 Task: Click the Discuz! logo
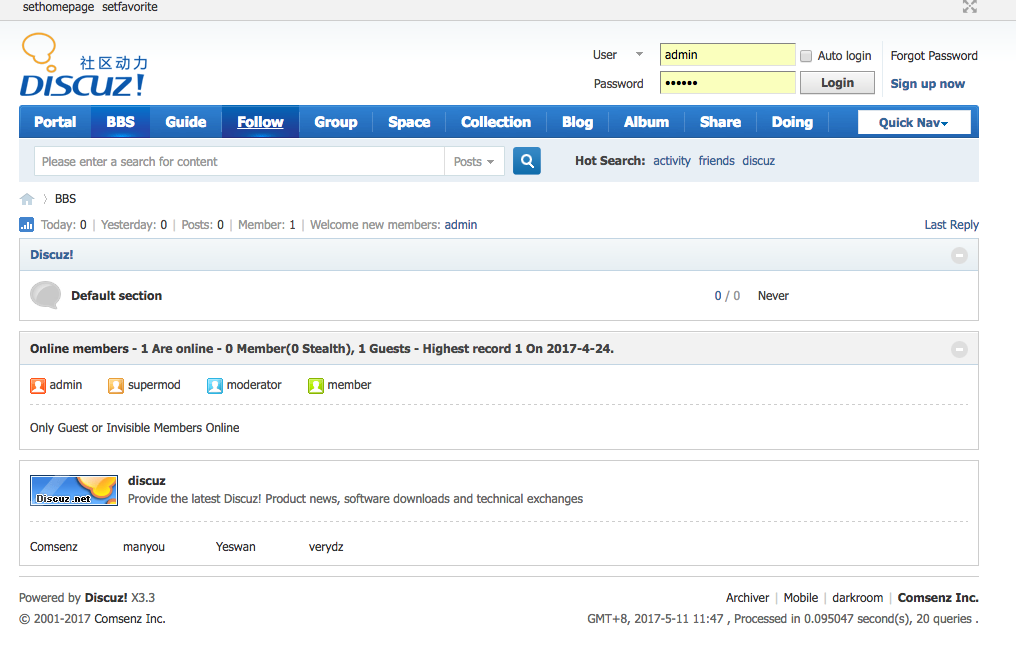click(x=84, y=65)
